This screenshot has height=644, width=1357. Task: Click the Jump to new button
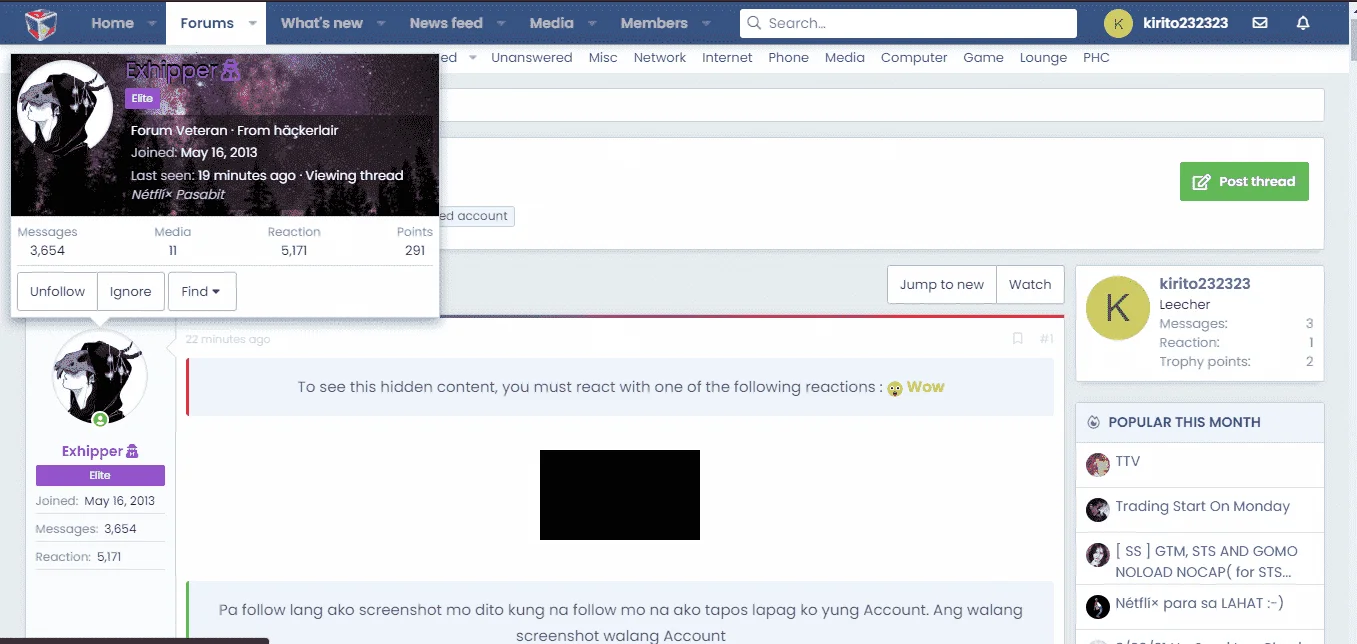pyautogui.click(x=942, y=285)
